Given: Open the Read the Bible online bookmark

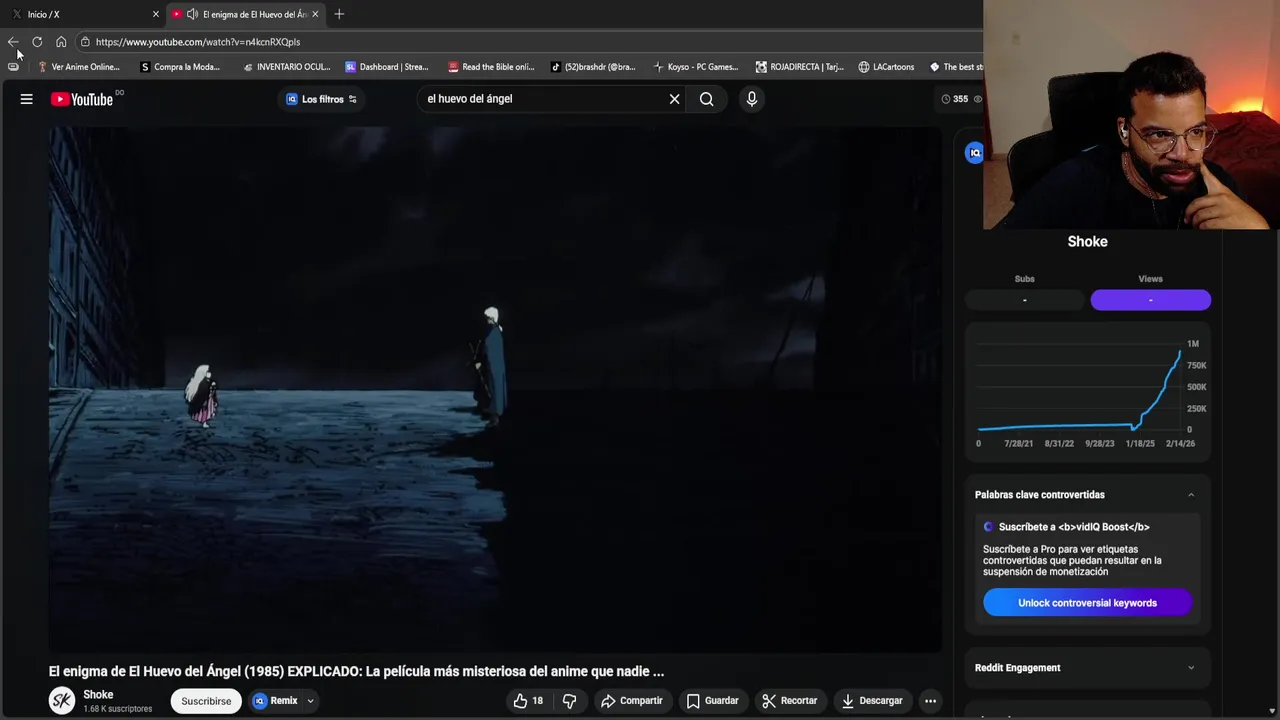Looking at the screenshot, I should pyautogui.click(x=491, y=67).
